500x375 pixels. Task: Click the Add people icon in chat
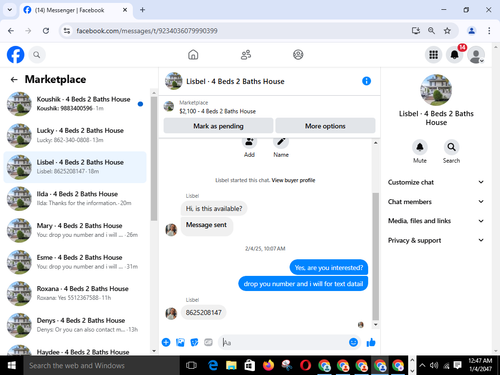click(x=249, y=142)
